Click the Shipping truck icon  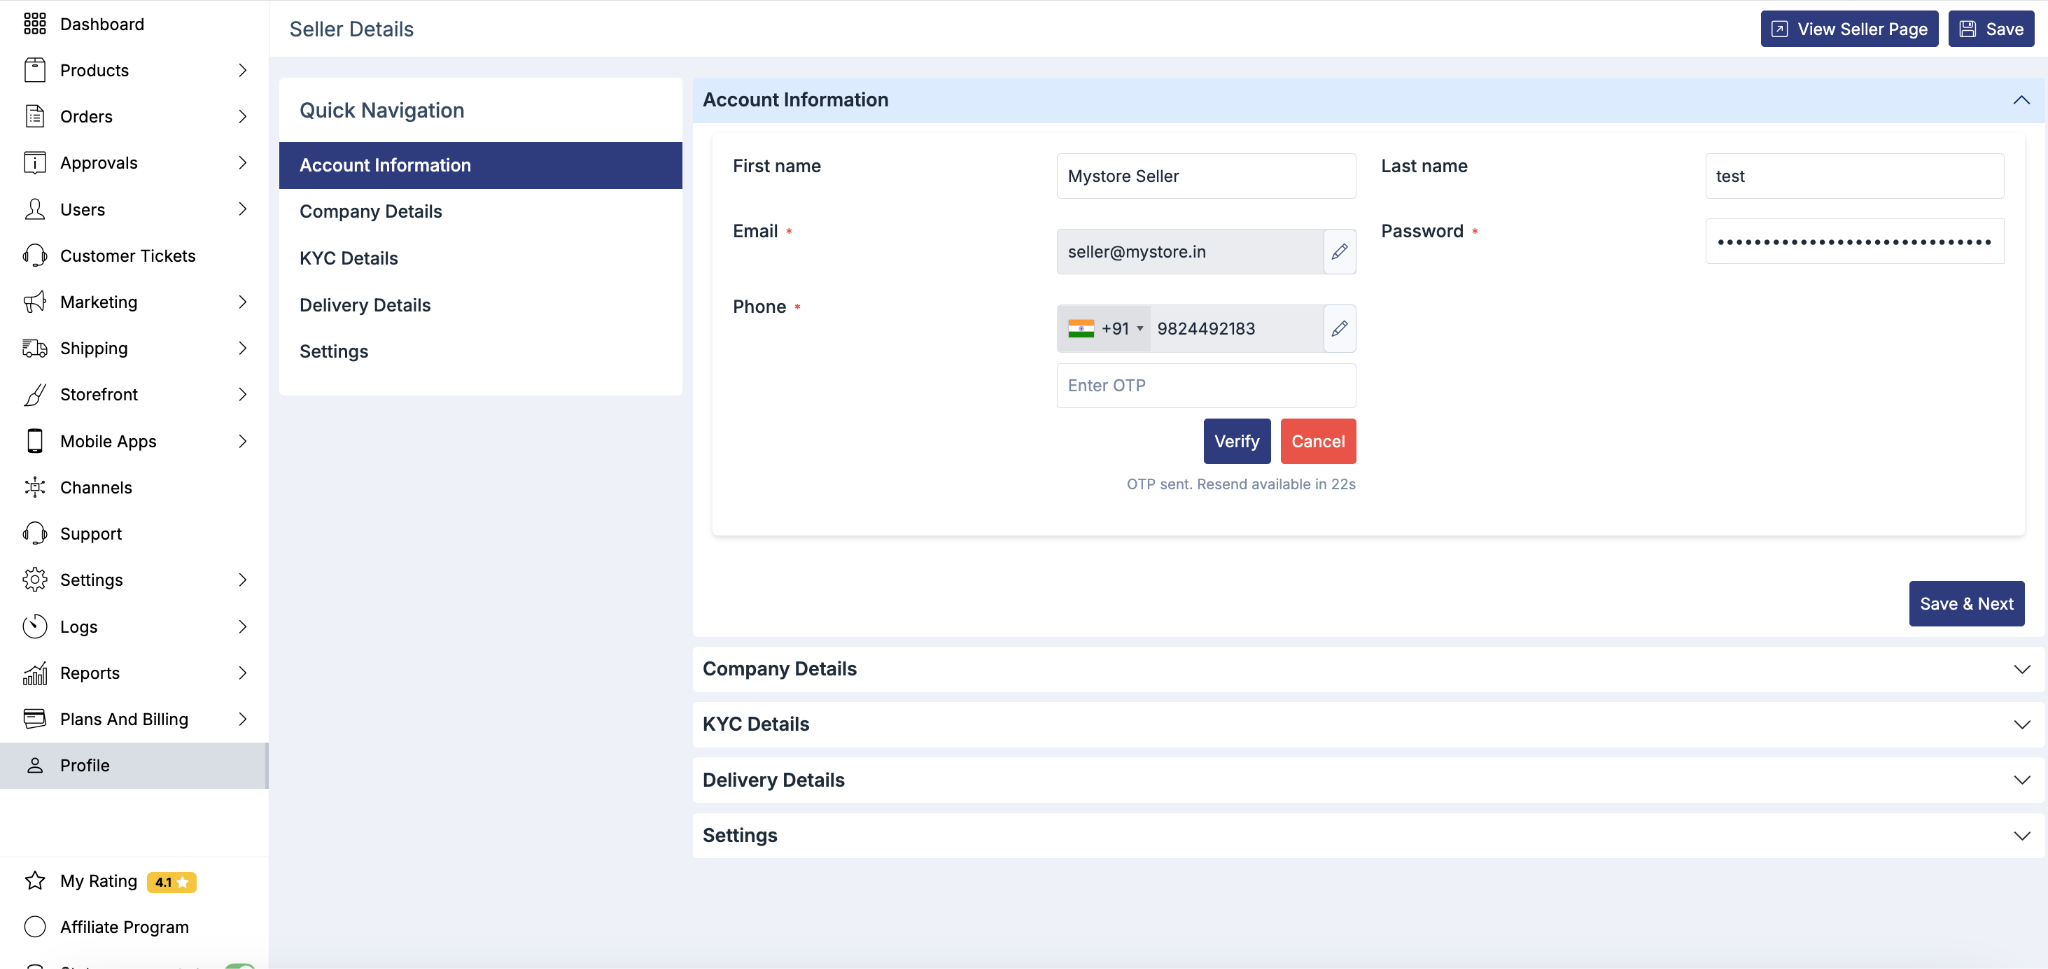35,348
